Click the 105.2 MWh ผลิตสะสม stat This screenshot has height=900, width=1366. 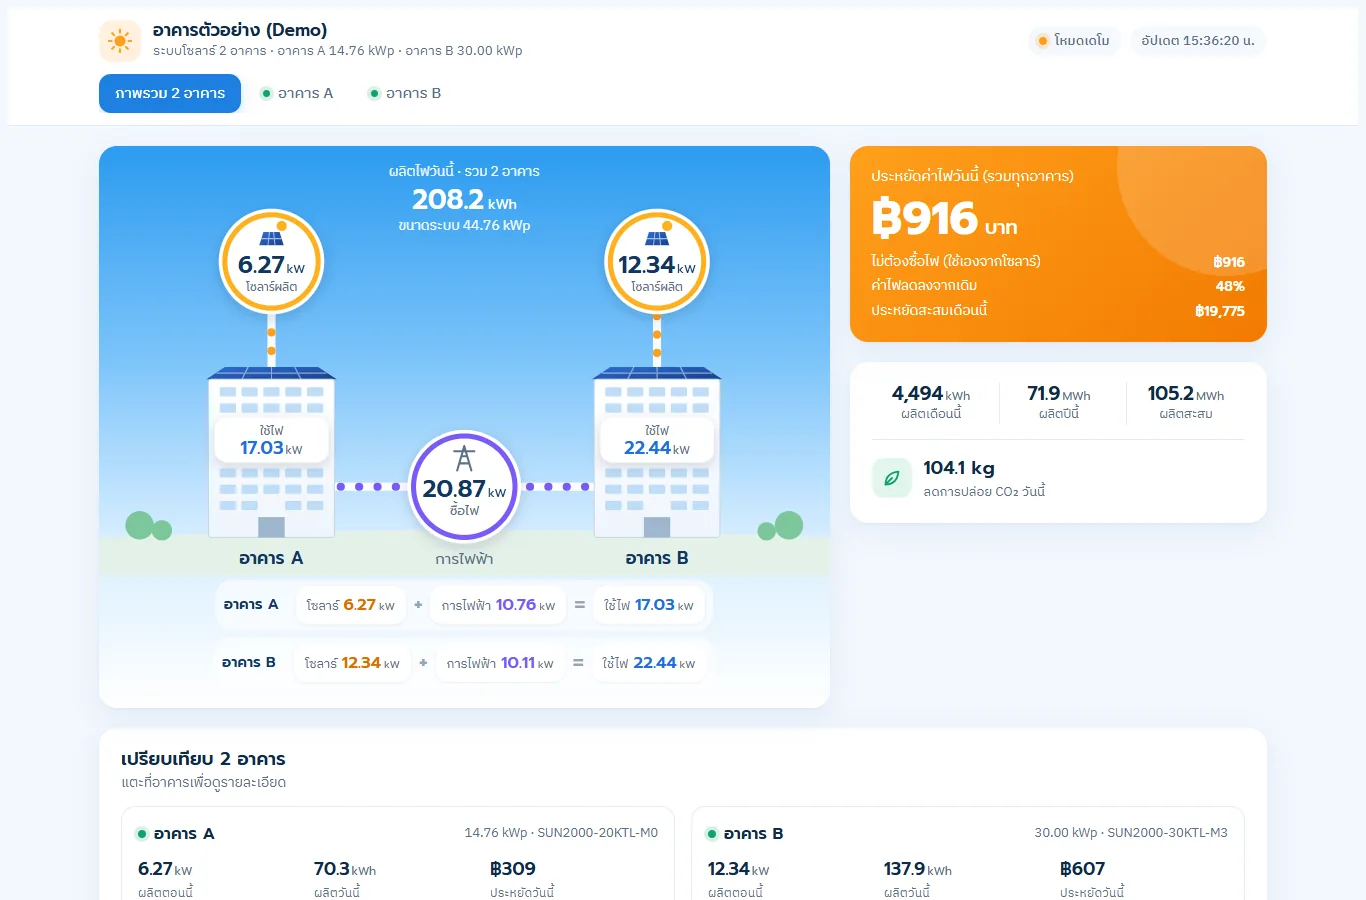click(x=1186, y=403)
